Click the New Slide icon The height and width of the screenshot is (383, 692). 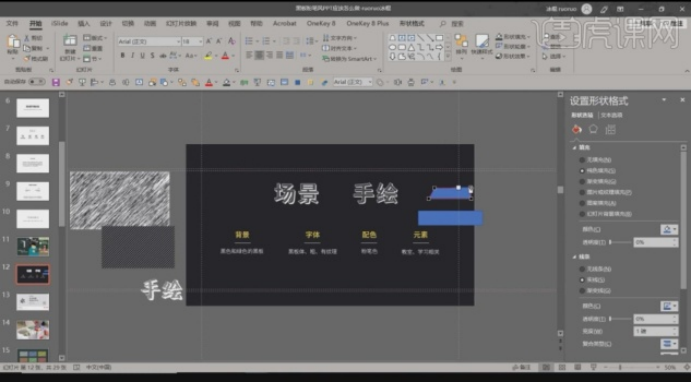coord(70,41)
